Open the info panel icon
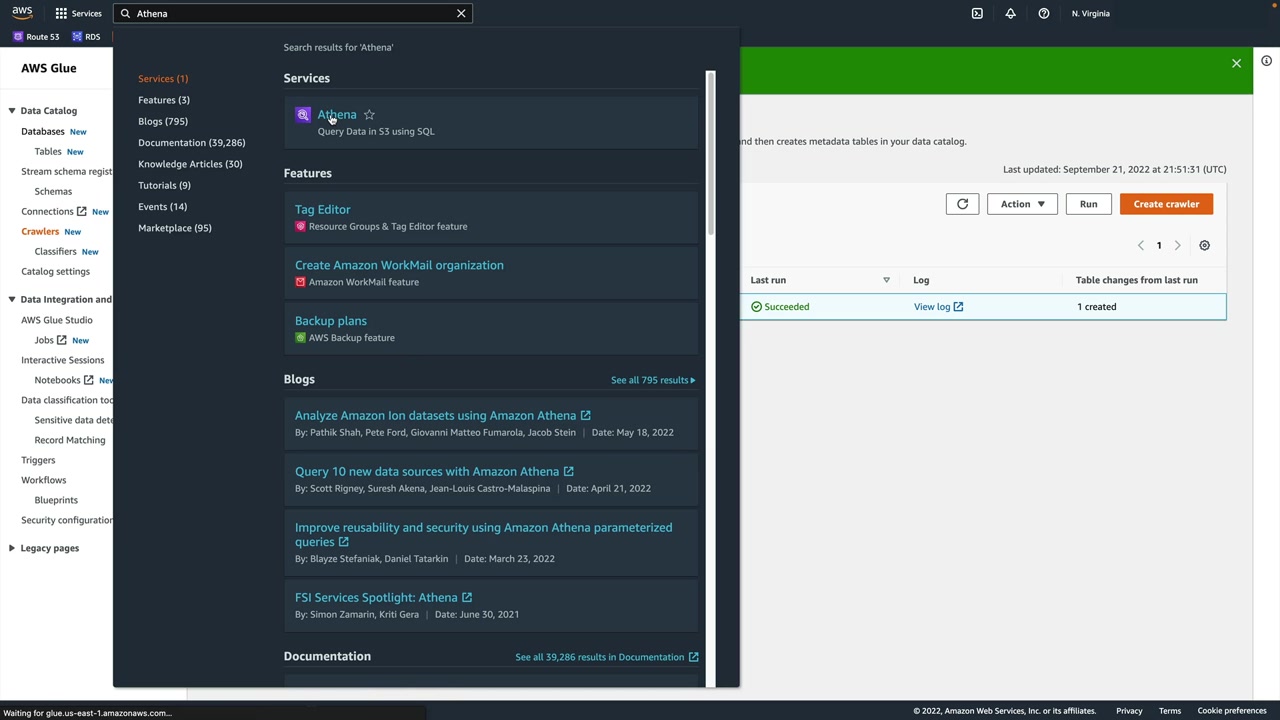 tap(1266, 61)
